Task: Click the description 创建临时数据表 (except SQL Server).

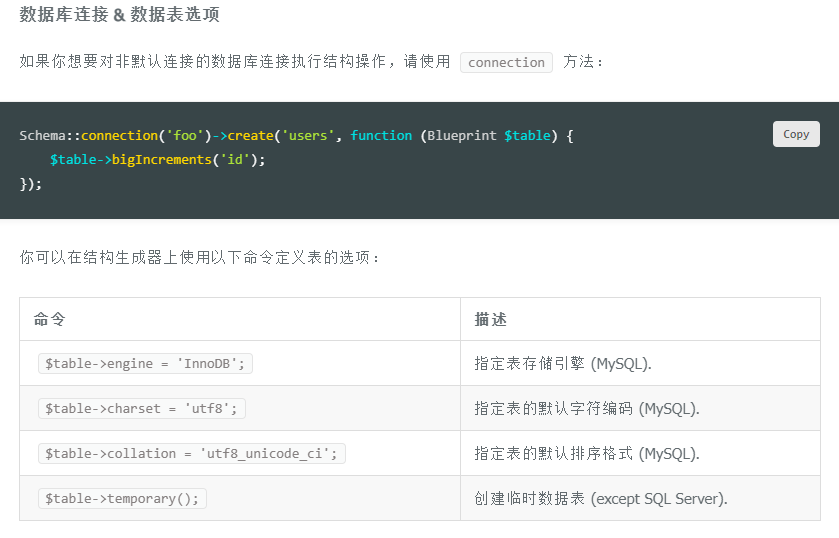Action: tap(601, 498)
